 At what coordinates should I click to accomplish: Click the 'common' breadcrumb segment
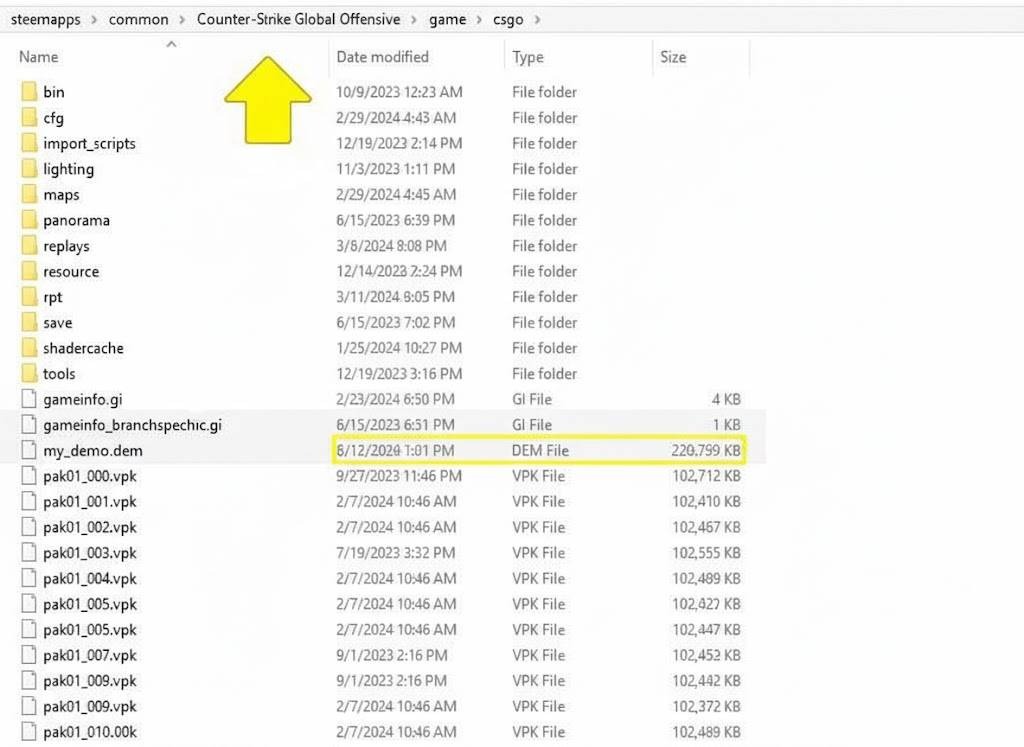[138, 19]
